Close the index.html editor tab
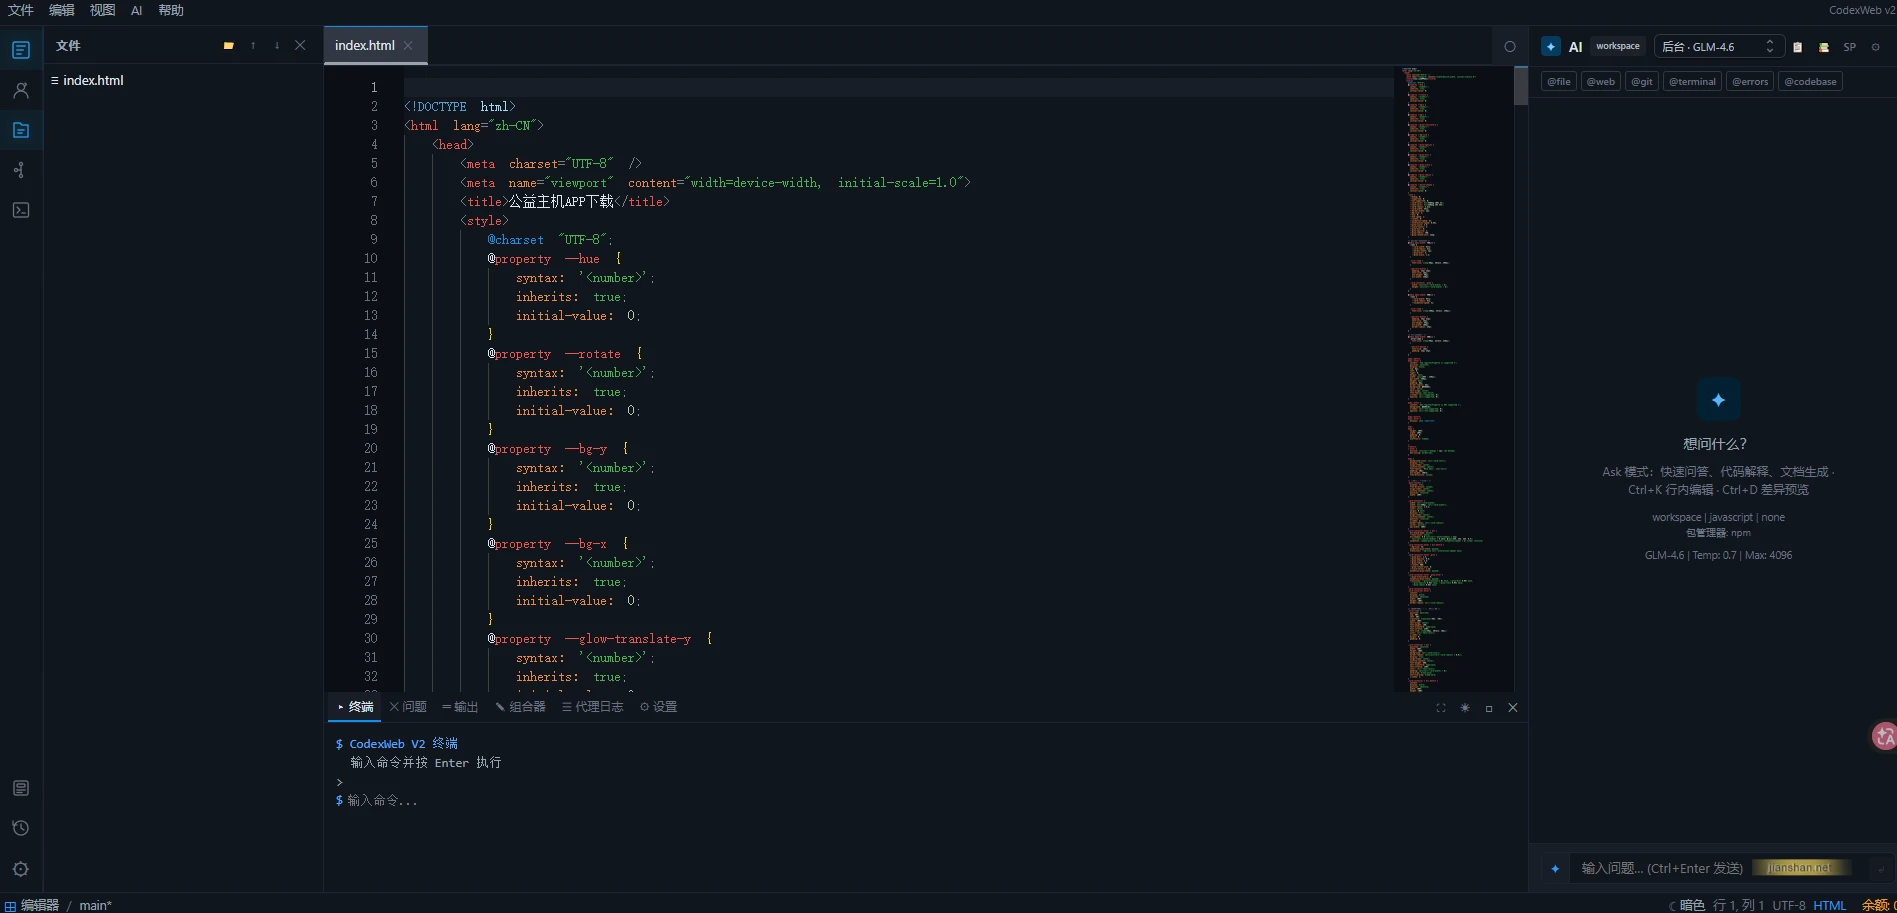 point(408,45)
